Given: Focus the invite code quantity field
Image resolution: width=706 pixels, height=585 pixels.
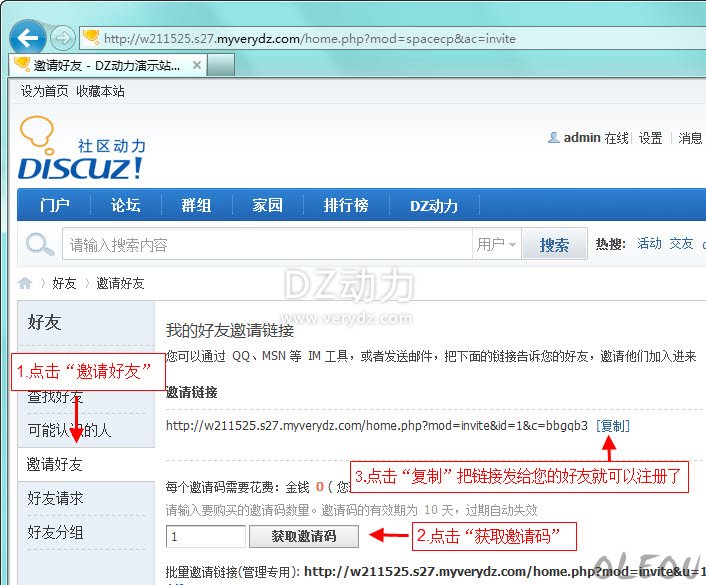Looking at the screenshot, I should (x=205, y=536).
